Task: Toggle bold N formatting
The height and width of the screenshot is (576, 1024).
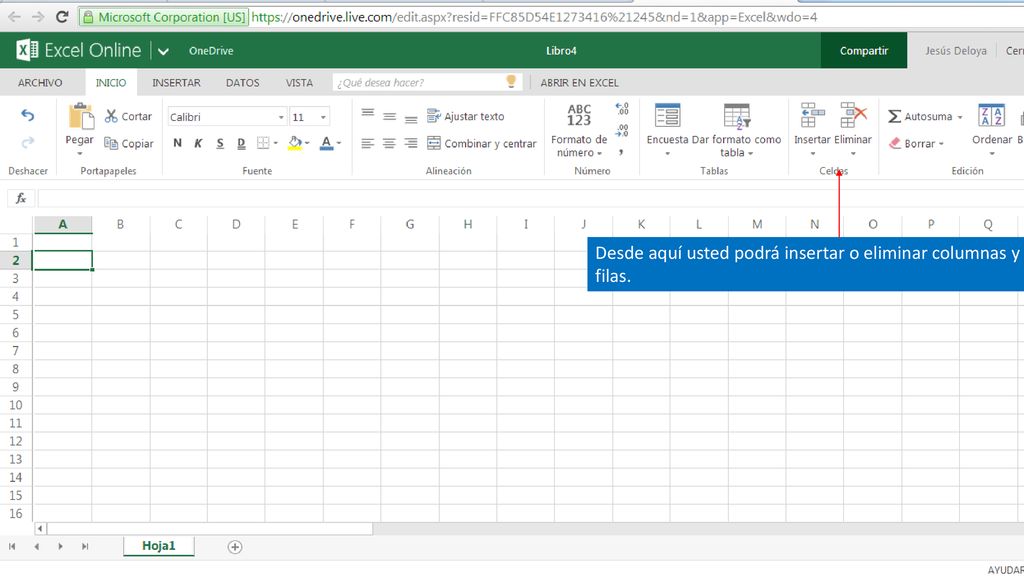Action: coord(177,142)
